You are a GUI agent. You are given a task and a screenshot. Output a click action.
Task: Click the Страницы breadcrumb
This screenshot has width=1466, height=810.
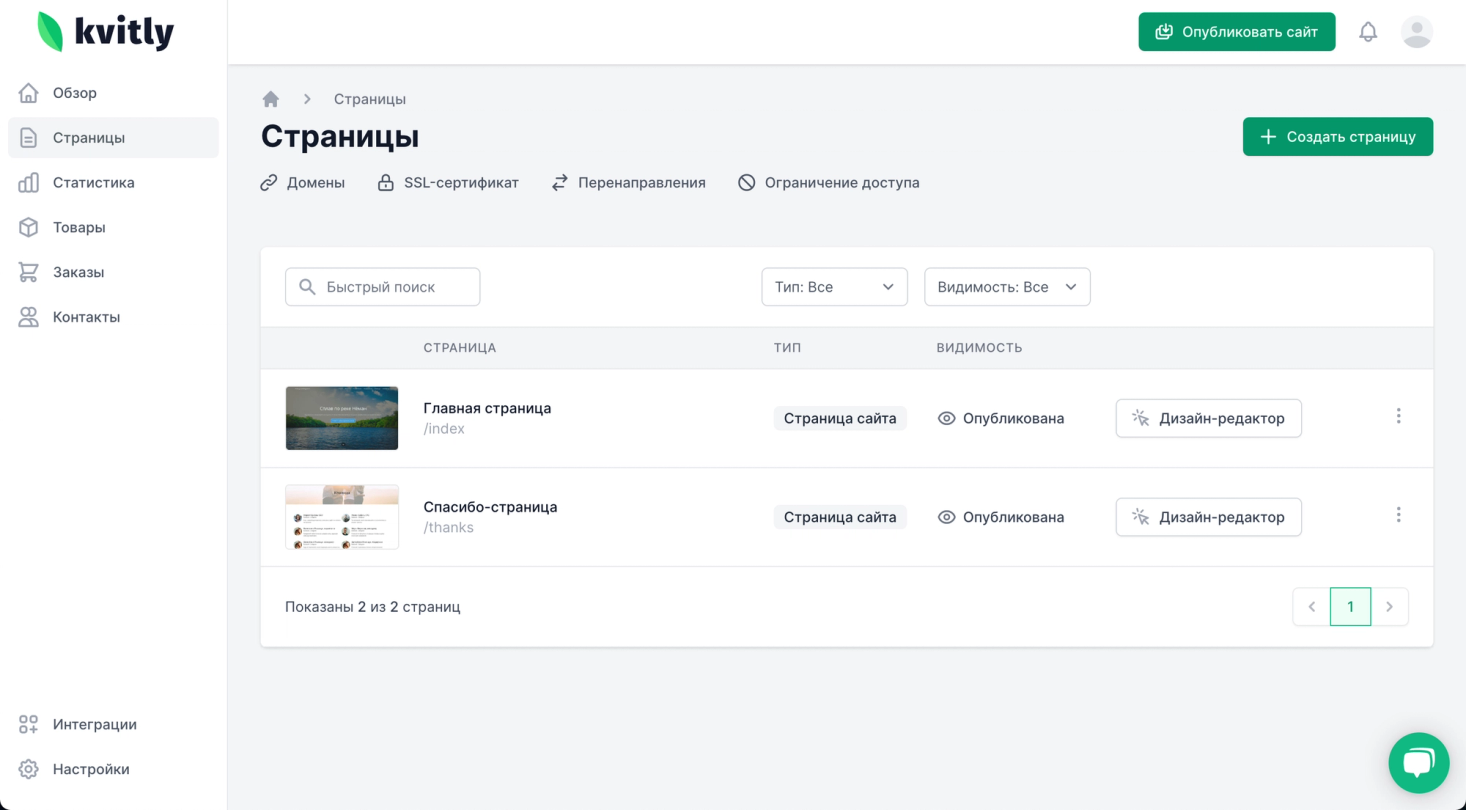[x=370, y=99]
